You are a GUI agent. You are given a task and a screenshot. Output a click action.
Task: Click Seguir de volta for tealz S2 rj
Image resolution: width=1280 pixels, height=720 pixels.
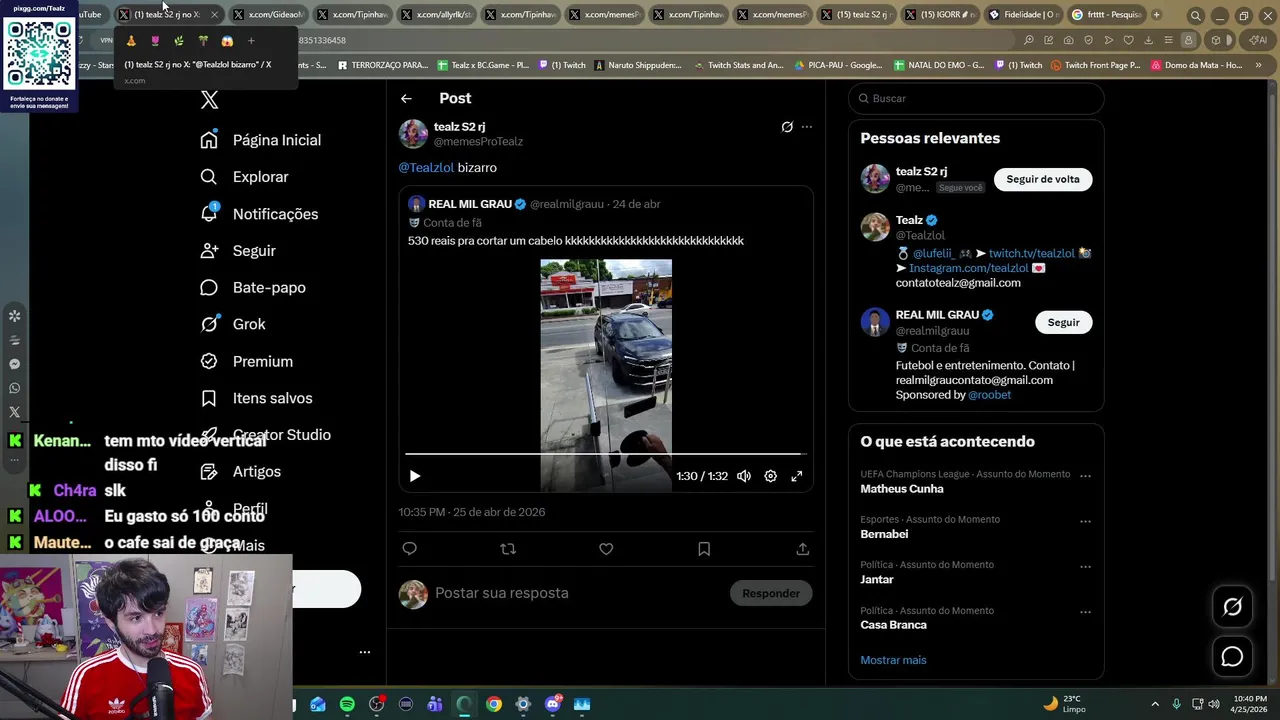coord(1043,179)
